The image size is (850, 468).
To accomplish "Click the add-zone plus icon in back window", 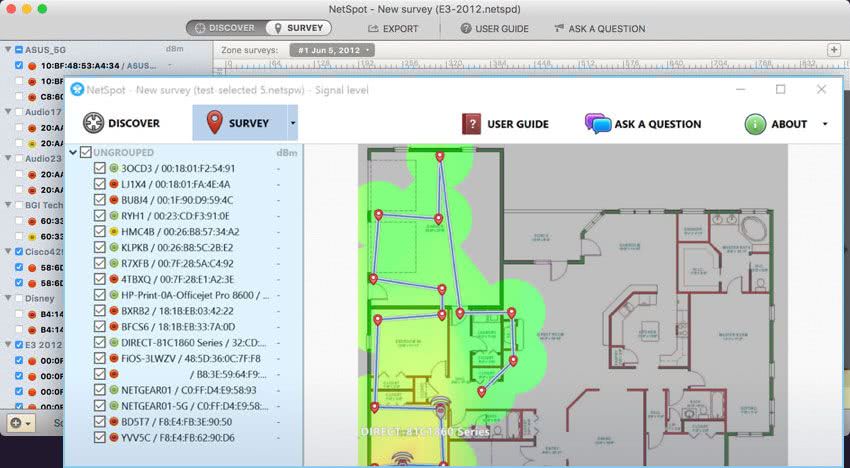I will click(834, 50).
